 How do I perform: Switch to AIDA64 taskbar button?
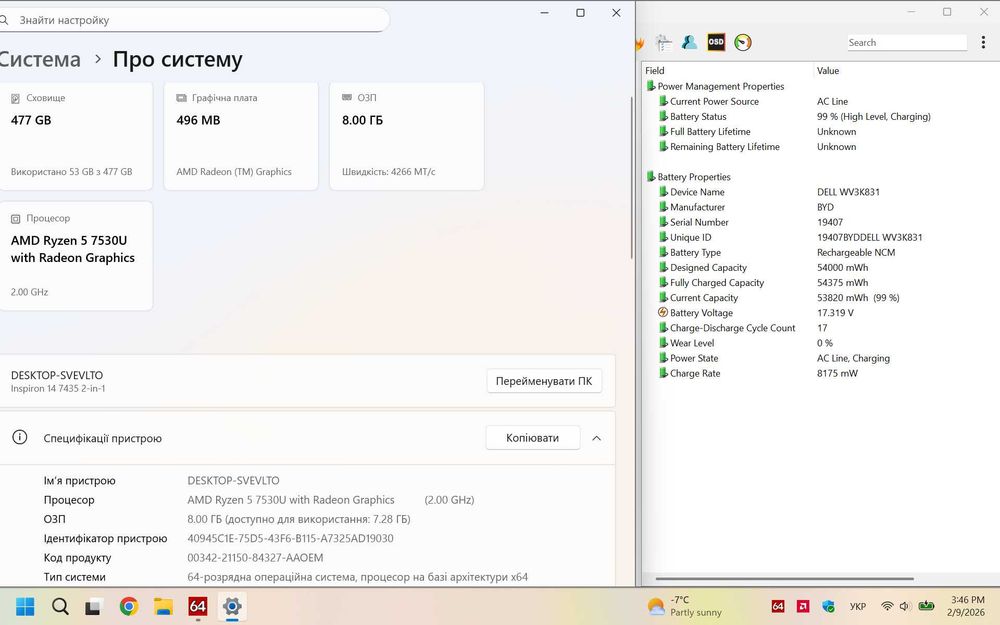(x=198, y=606)
